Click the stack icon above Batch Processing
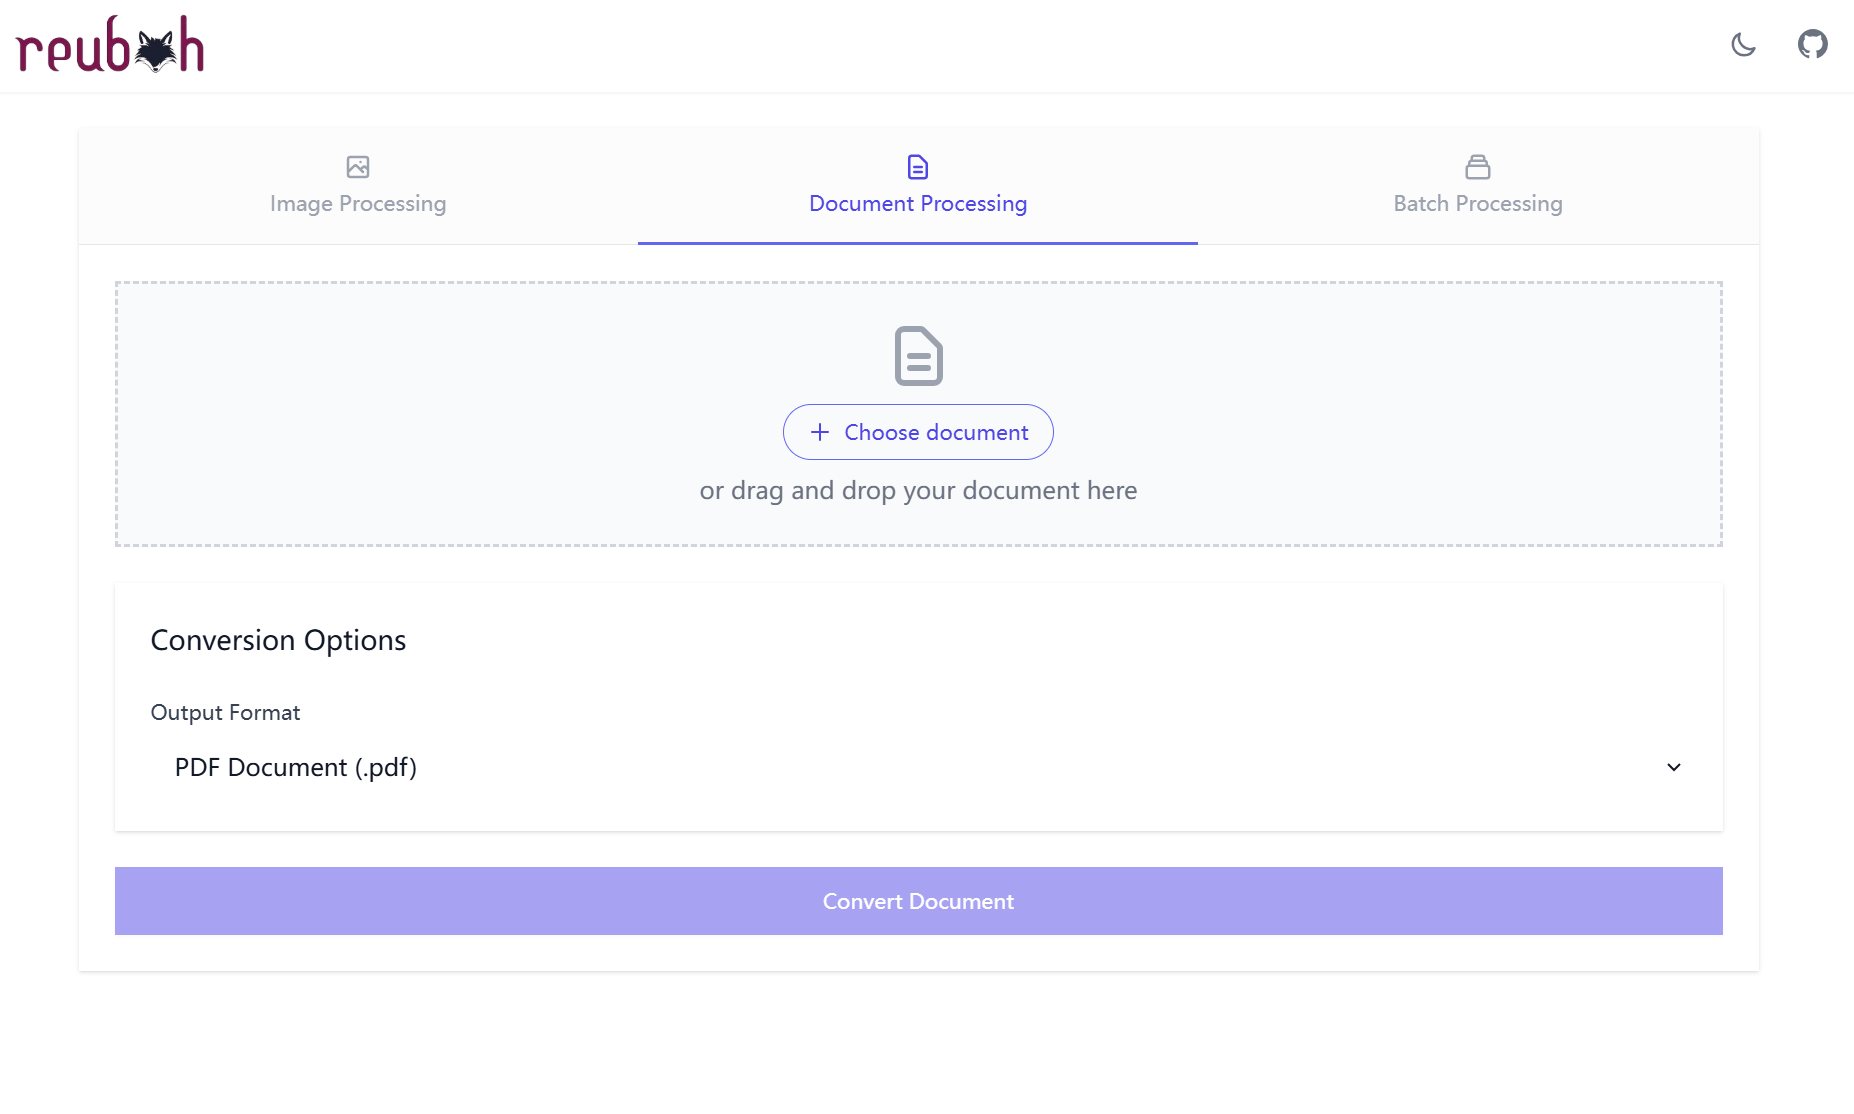 coord(1478,167)
